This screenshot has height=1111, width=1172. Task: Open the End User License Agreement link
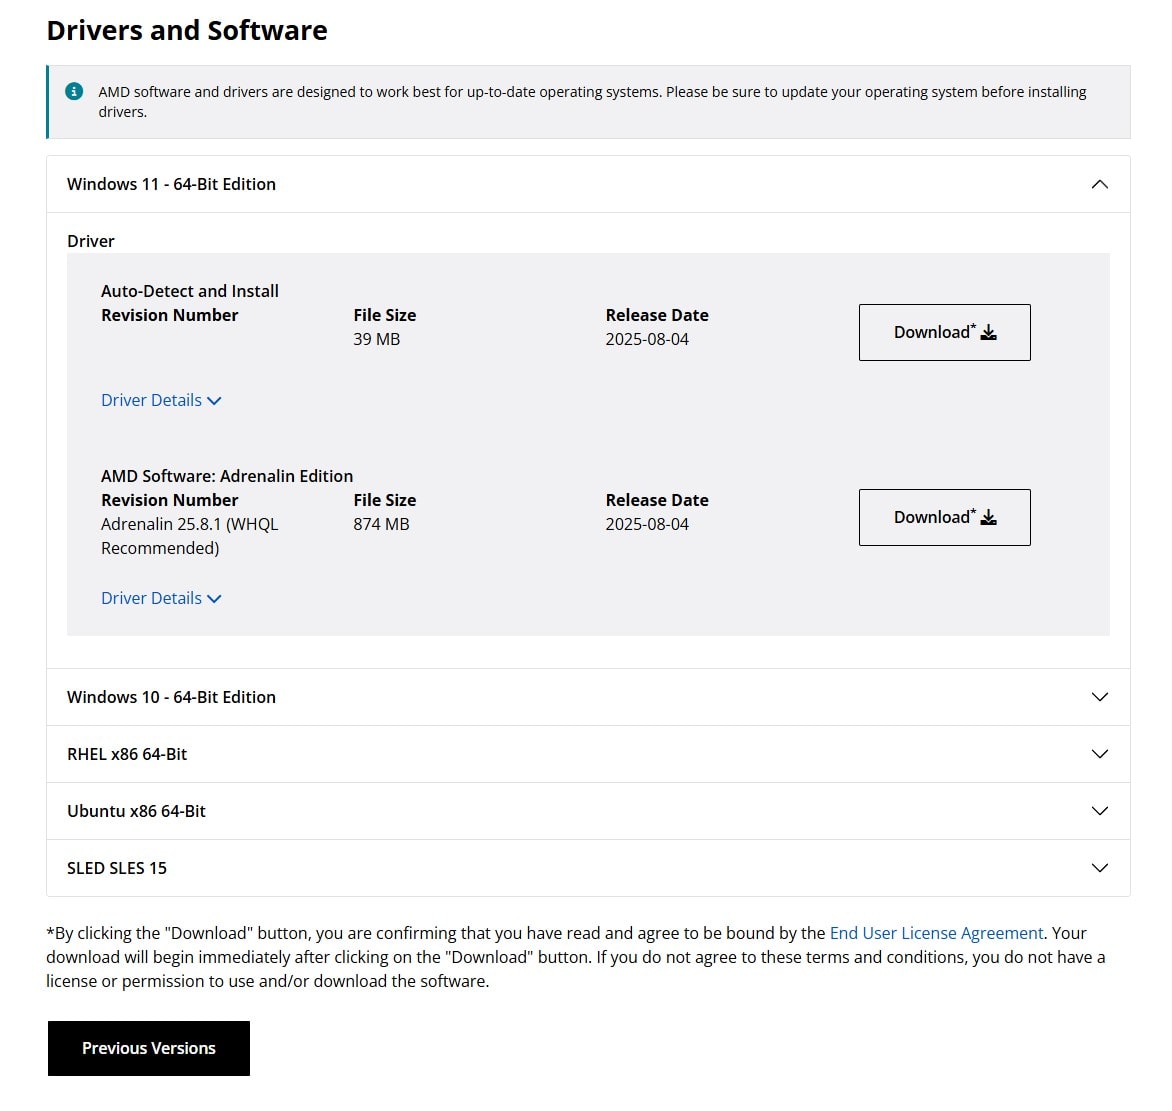(x=936, y=933)
